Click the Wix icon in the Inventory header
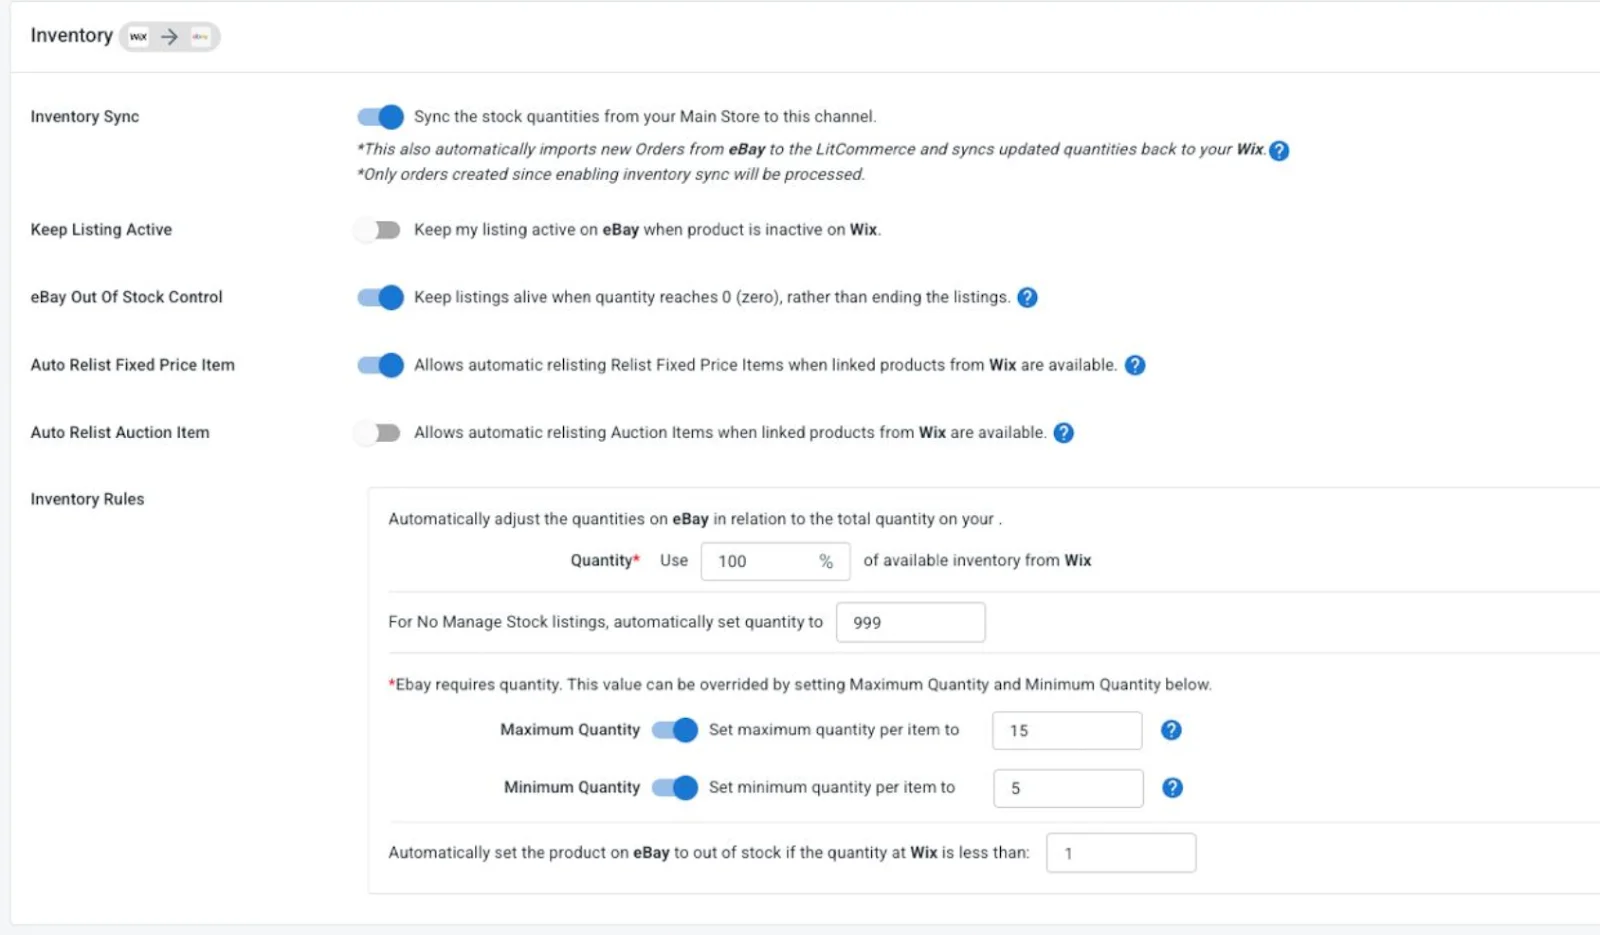Viewport: 1600px width, 935px height. pos(139,36)
